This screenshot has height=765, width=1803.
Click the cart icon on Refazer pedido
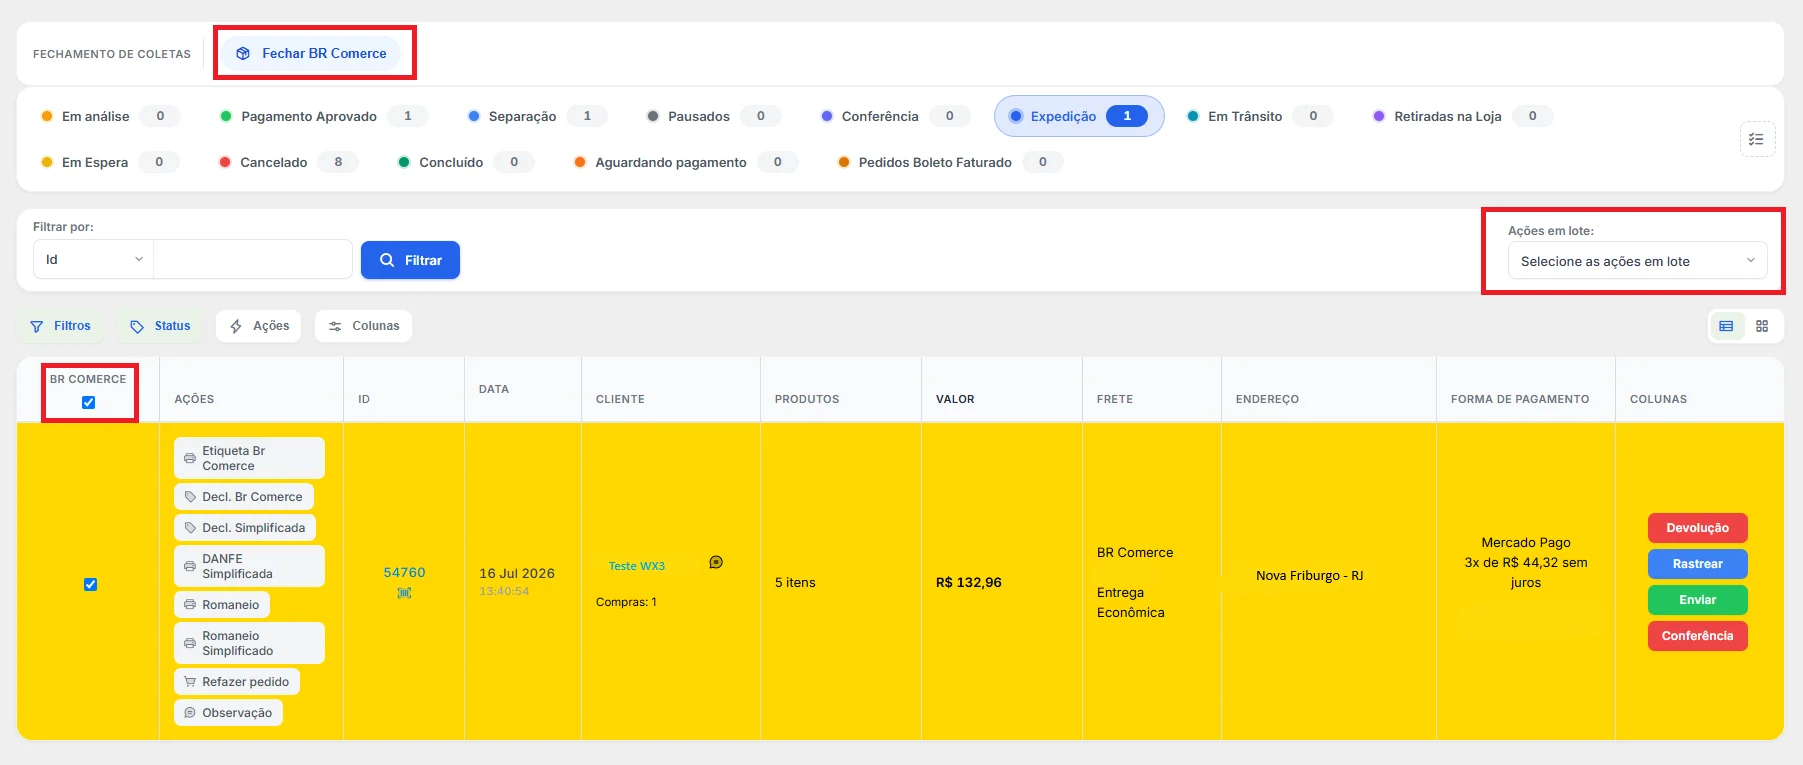click(x=190, y=682)
